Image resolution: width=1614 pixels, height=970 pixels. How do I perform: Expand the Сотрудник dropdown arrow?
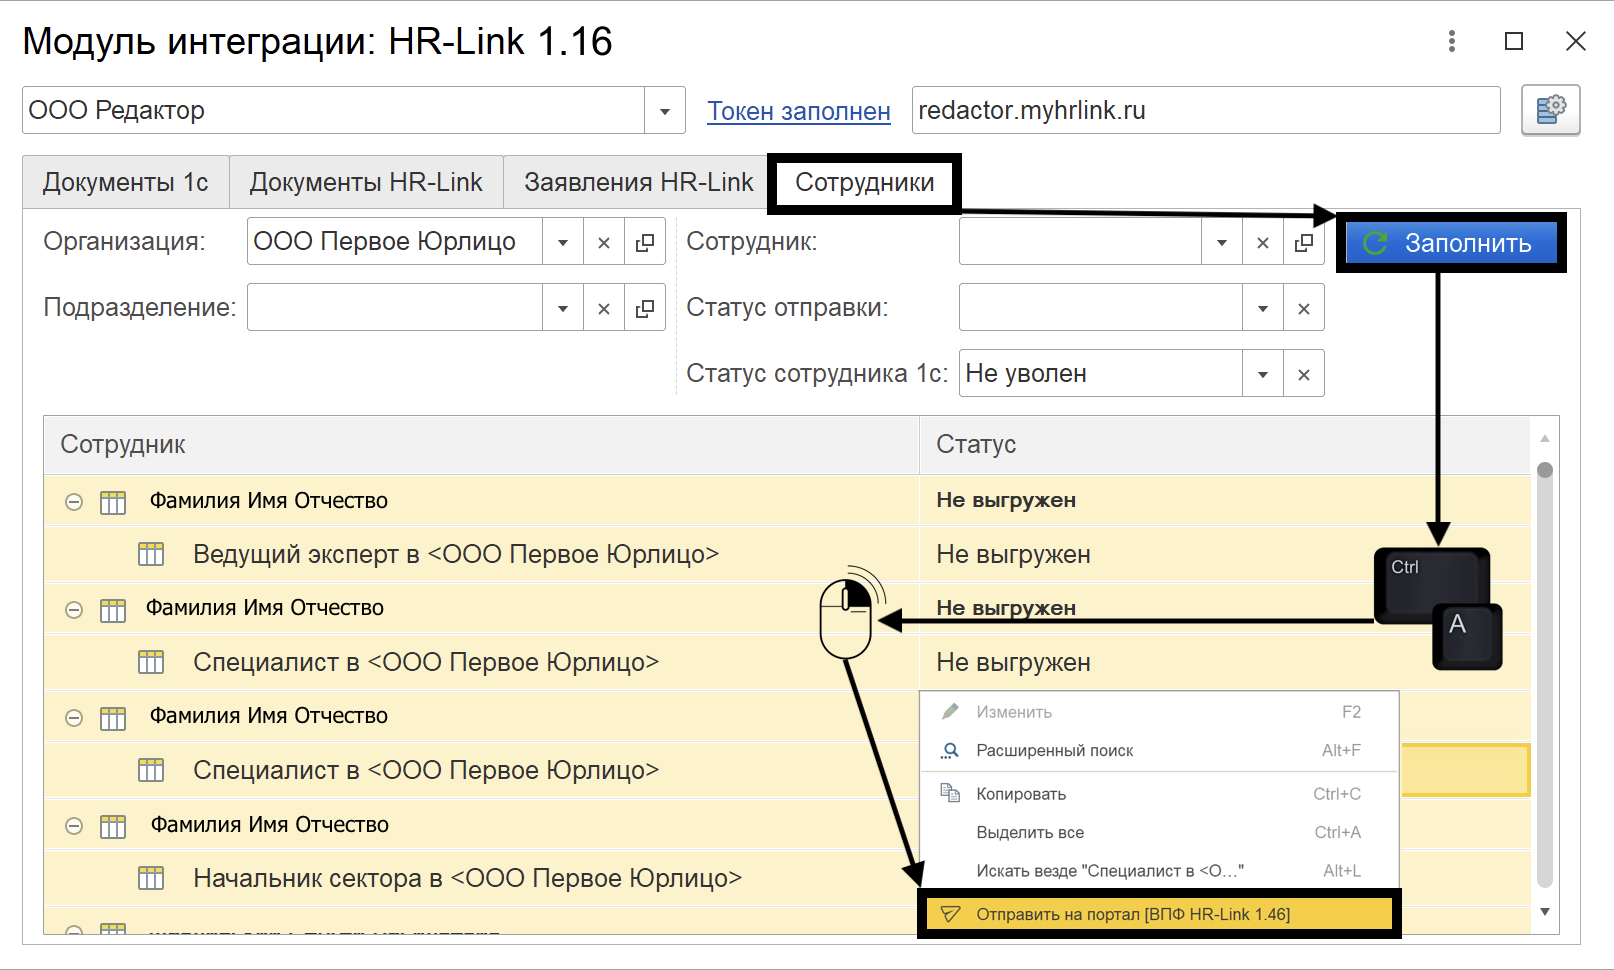[1222, 242]
